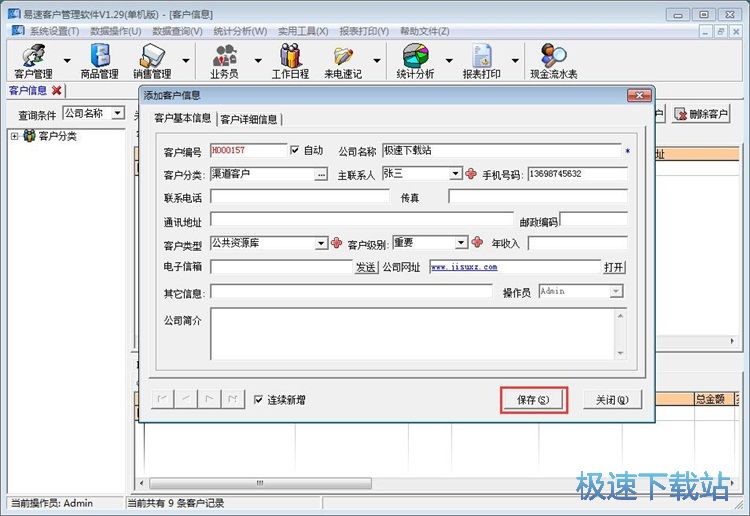The image size is (750, 516).
Task: Expand the 销售管理 dropdown arrow
Action: [186, 61]
